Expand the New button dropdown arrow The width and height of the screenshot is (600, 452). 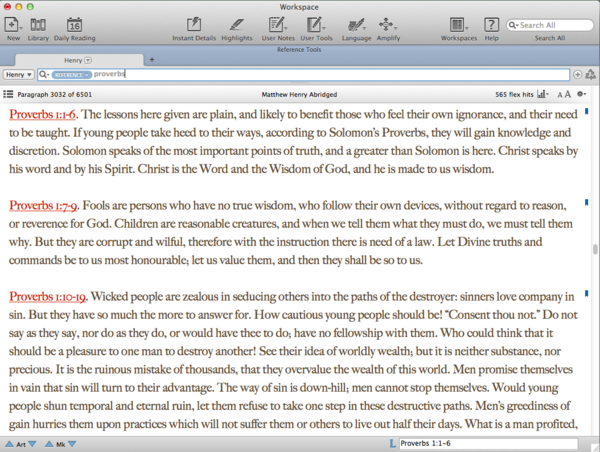21,28
